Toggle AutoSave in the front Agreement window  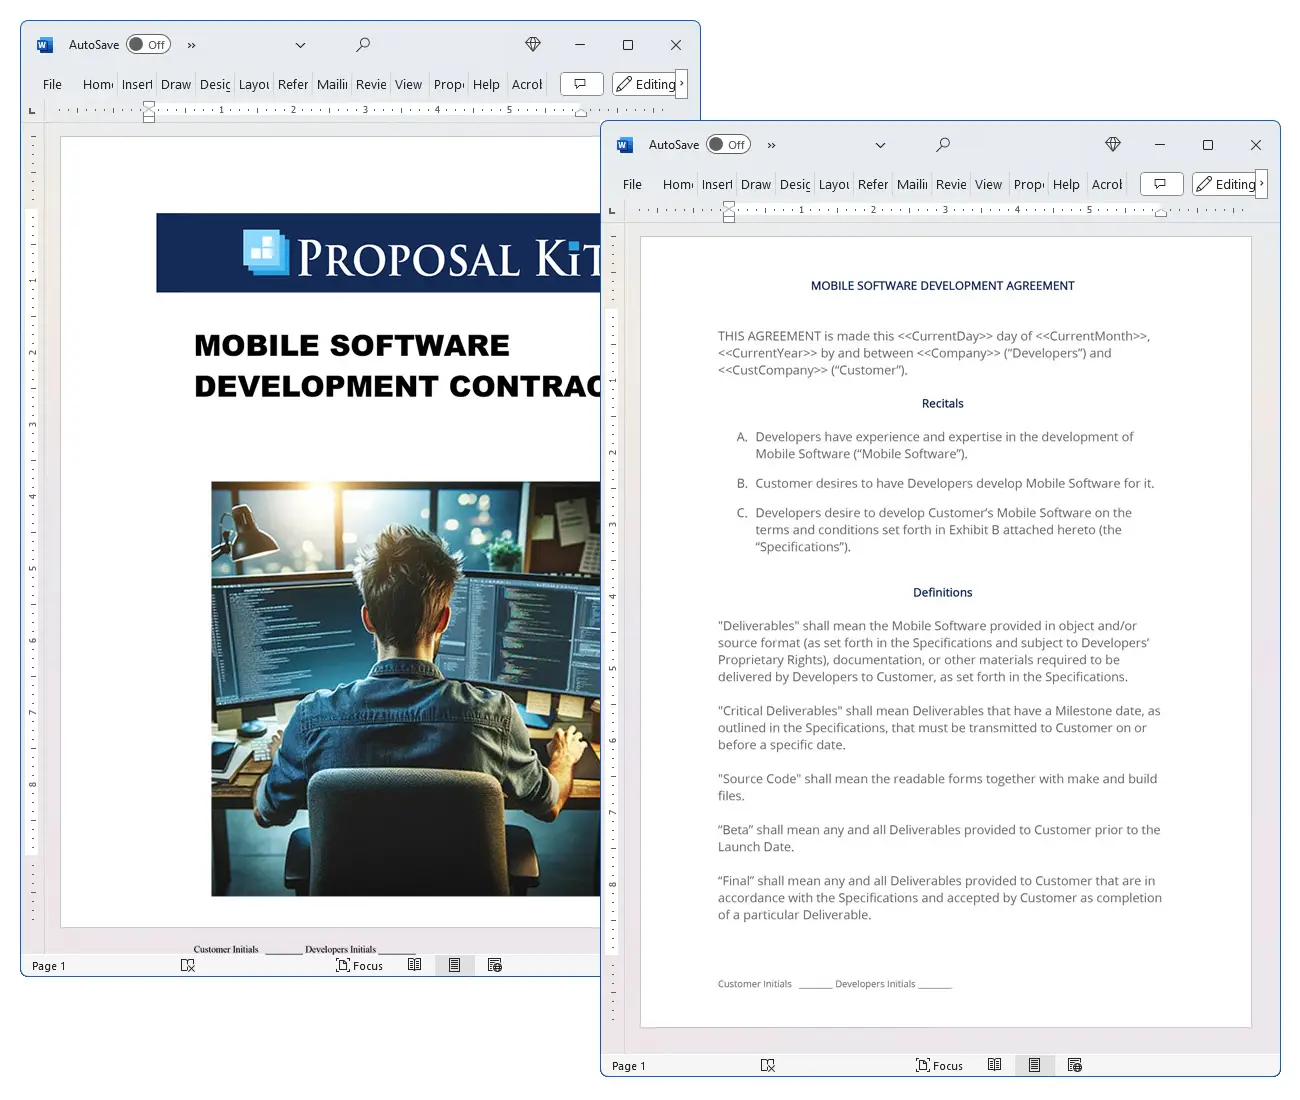point(728,145)
